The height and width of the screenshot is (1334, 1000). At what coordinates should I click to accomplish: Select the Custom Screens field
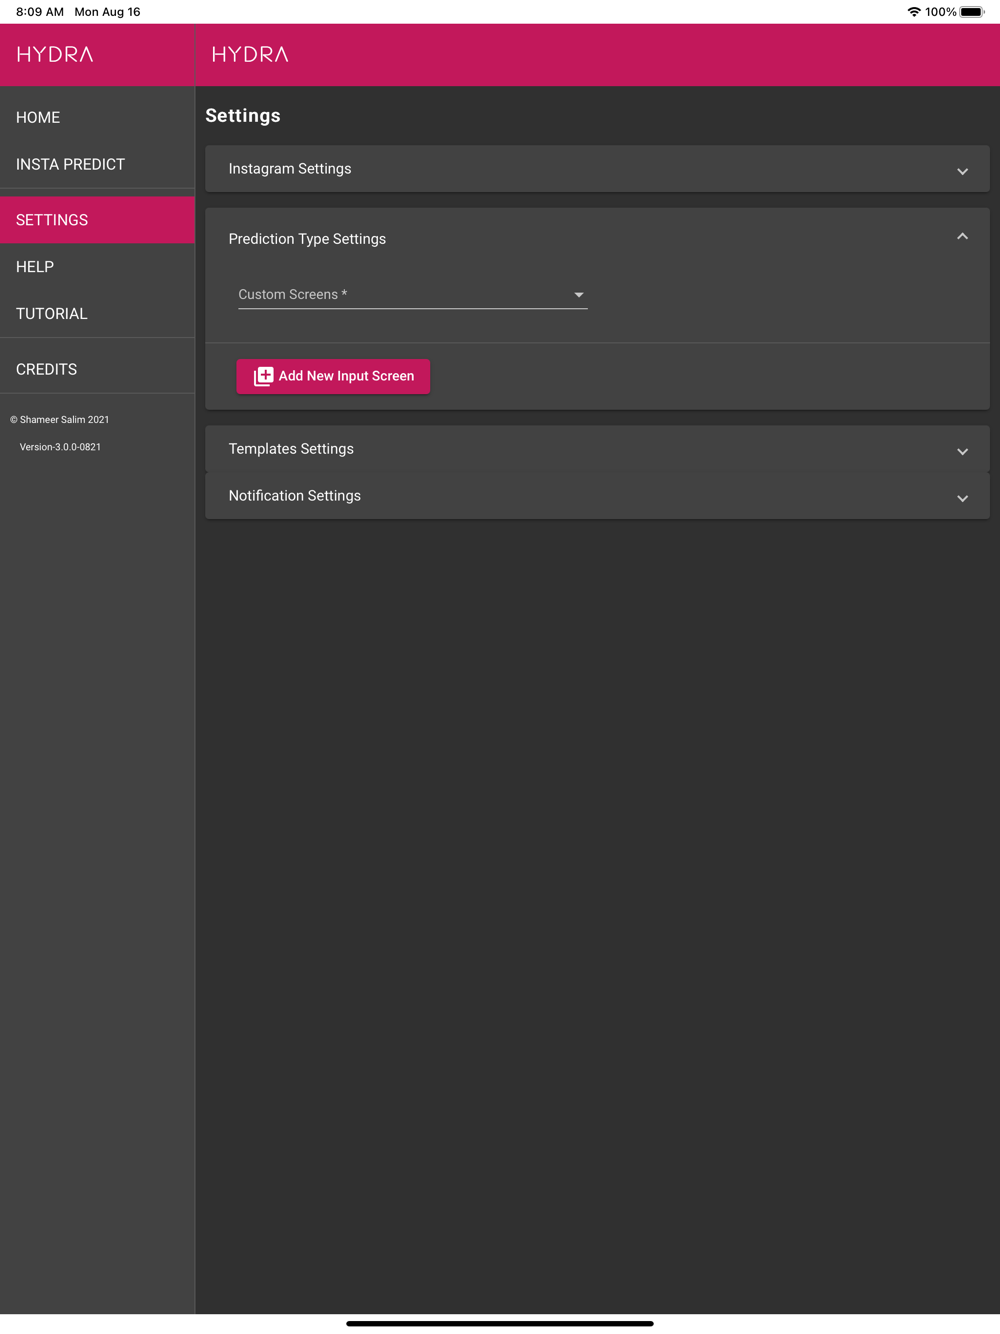point(412,295)
